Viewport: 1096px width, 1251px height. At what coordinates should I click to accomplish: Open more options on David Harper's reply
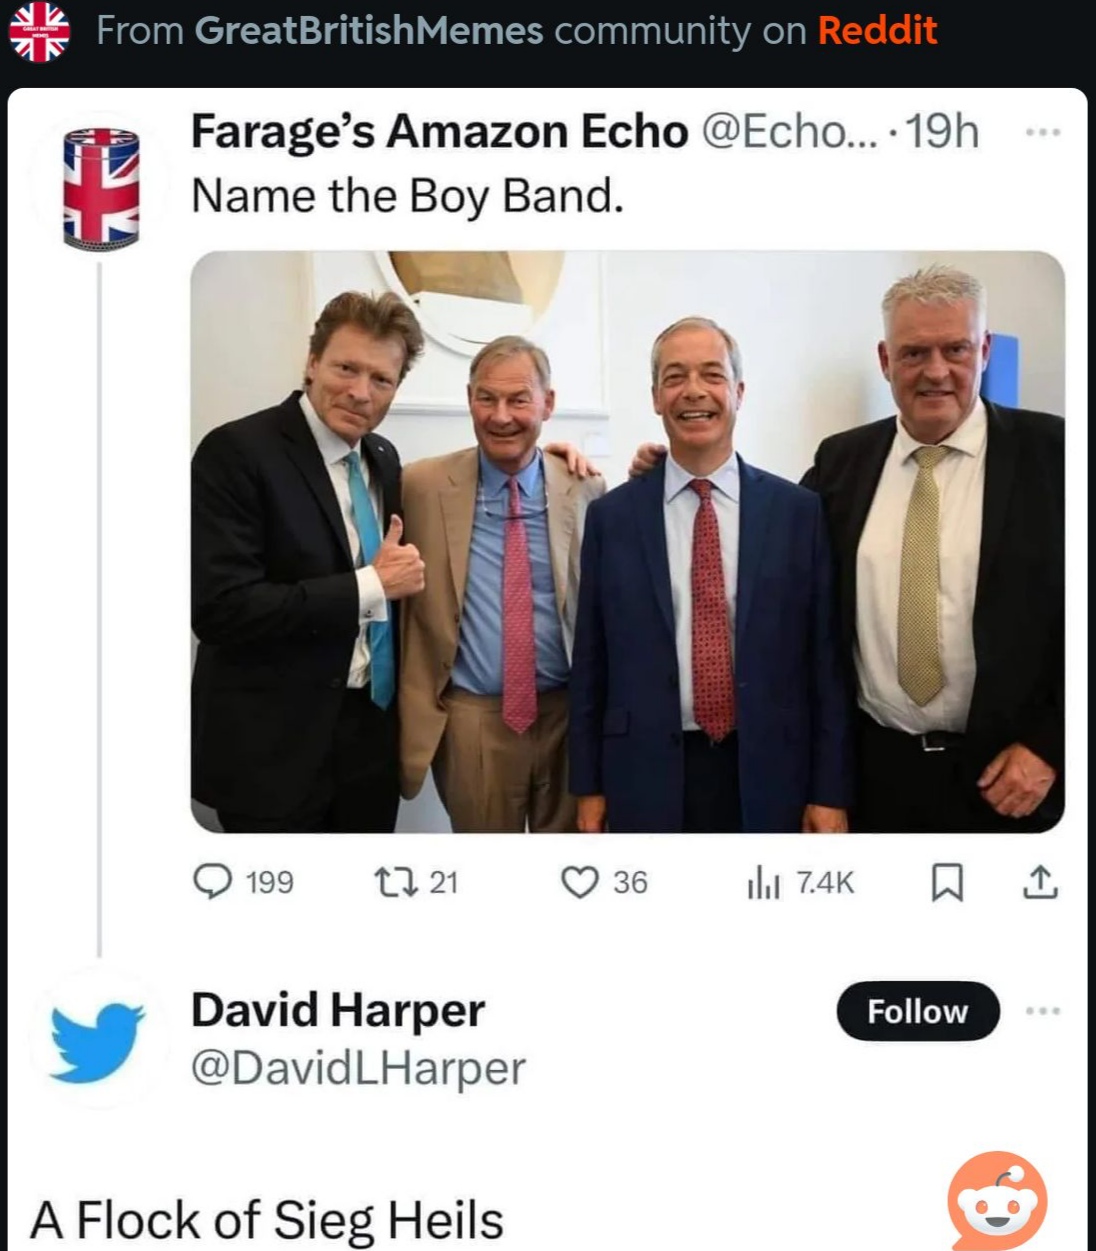tap(1041, 1011)
